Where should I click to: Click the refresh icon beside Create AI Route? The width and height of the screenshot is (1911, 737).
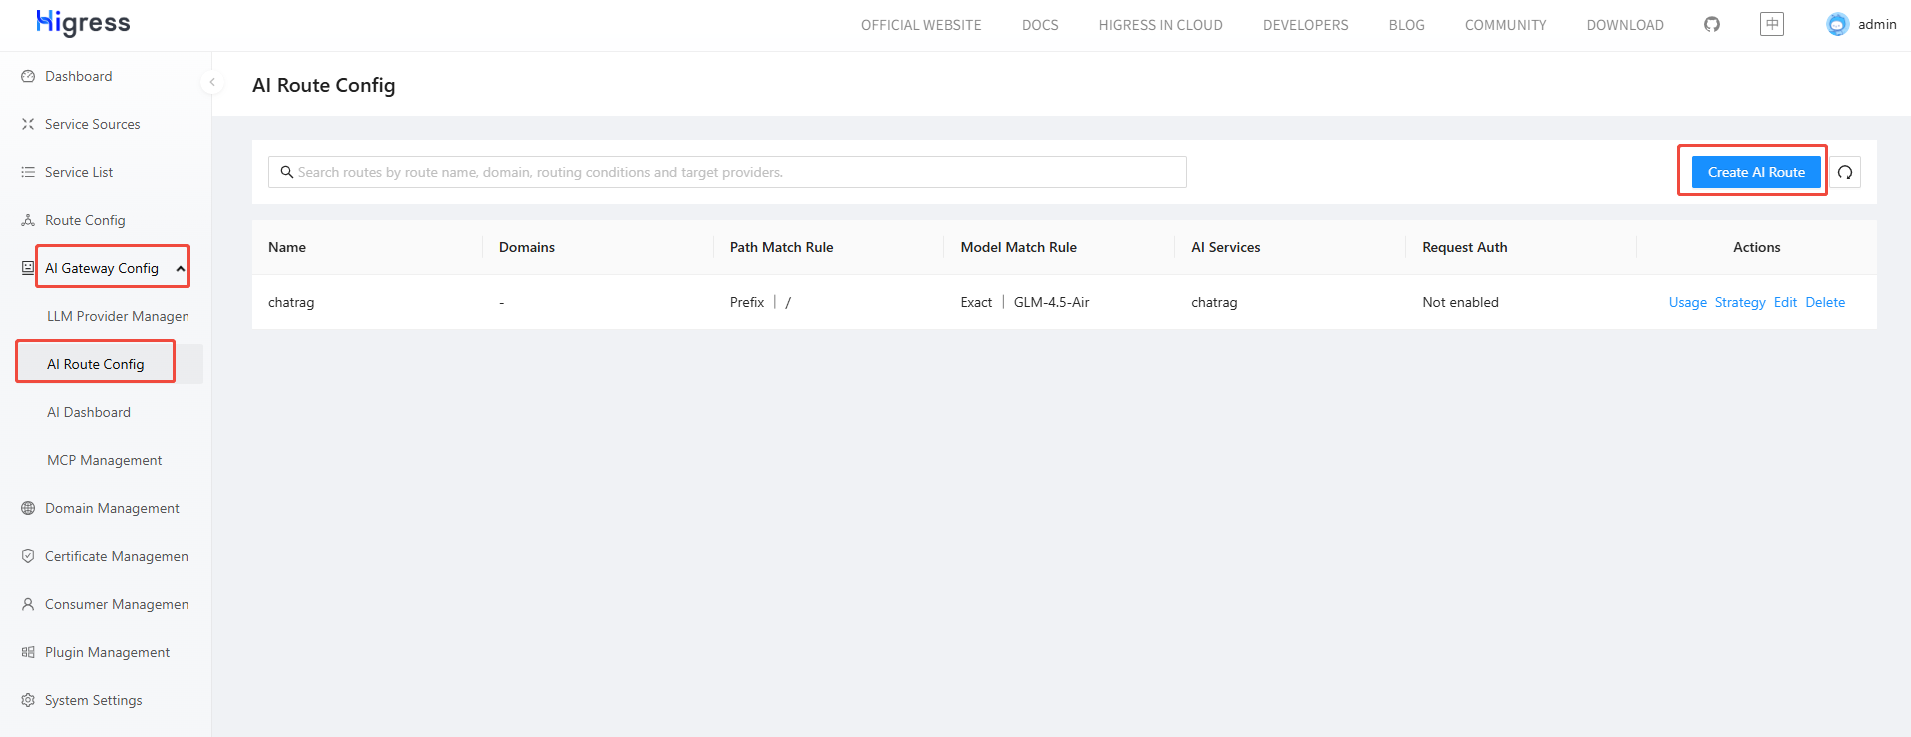pyautogui.click(x=1845, y=172)
